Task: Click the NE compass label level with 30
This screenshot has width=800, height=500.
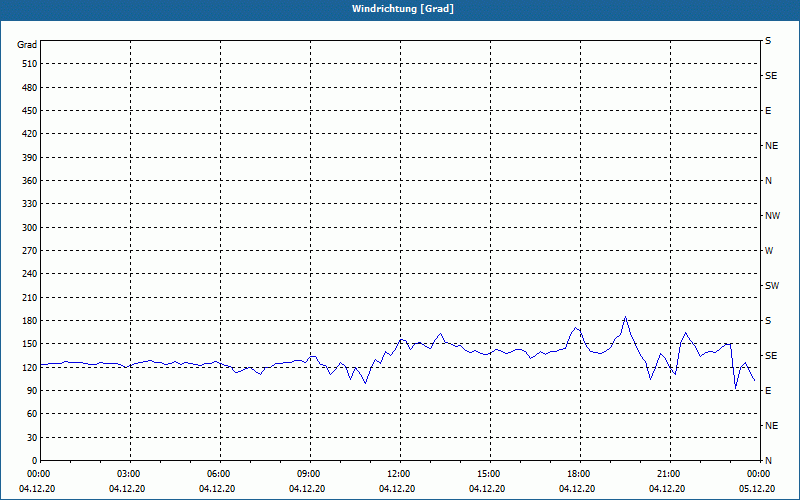Action: 772,426
